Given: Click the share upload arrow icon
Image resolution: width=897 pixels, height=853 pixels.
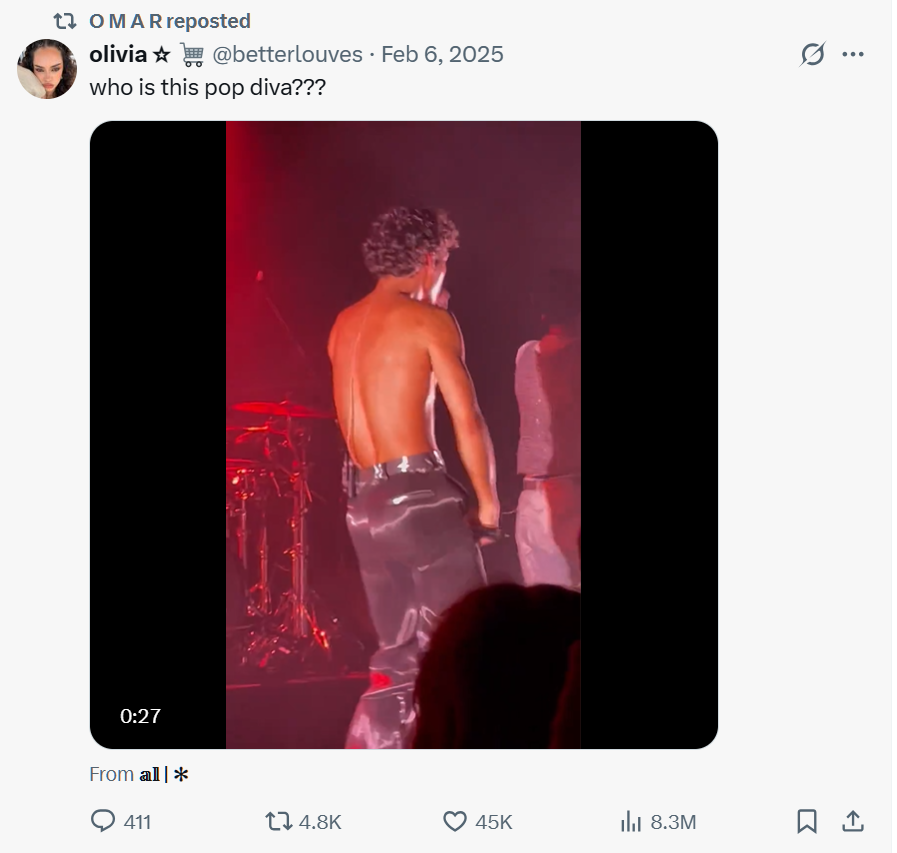Looking at the screenshot, I should [x=853, y=821].
